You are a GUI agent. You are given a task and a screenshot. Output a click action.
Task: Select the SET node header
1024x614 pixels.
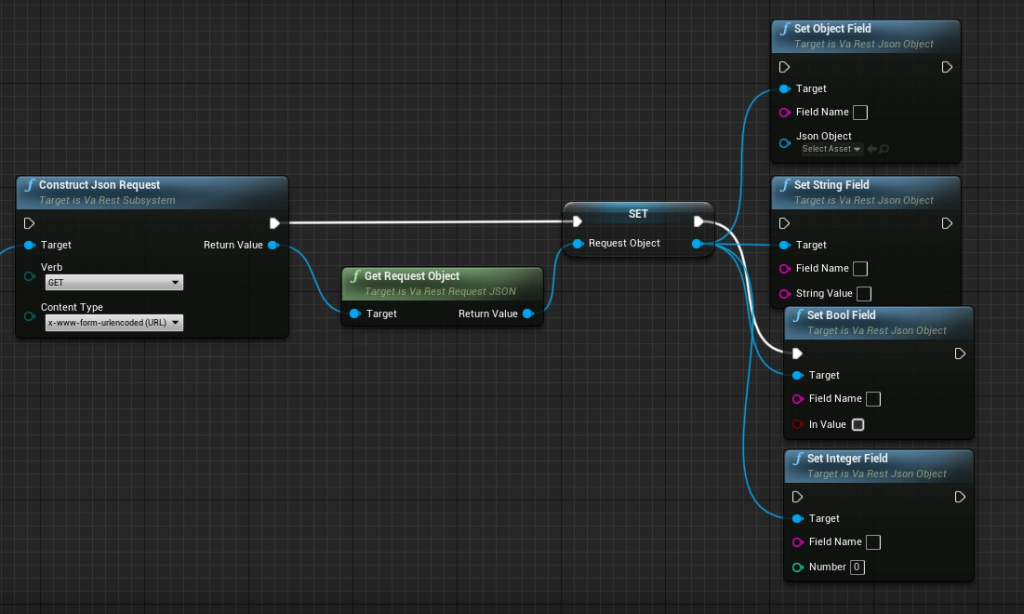pyautogui.click(x=638, y=214)
